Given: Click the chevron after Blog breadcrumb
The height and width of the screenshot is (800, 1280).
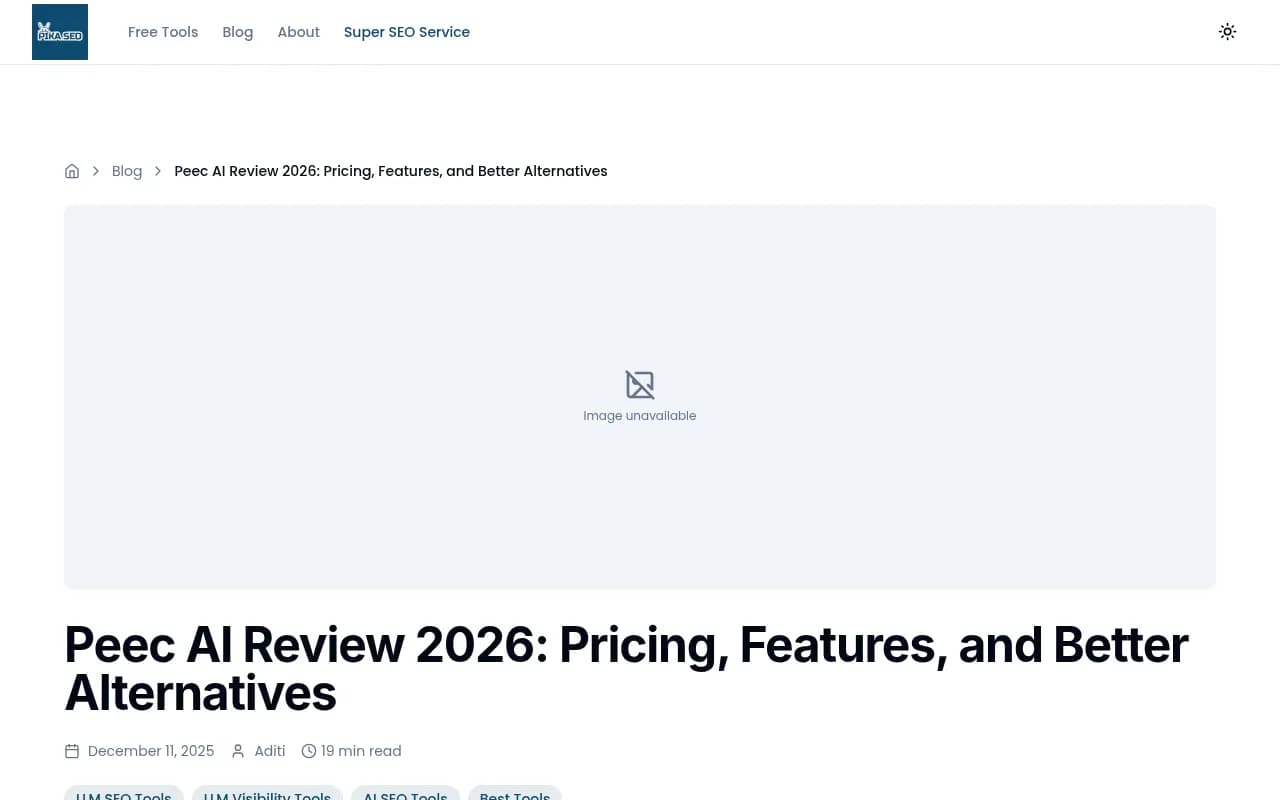Looking at the screenshot, I should (x=158, y=171).
